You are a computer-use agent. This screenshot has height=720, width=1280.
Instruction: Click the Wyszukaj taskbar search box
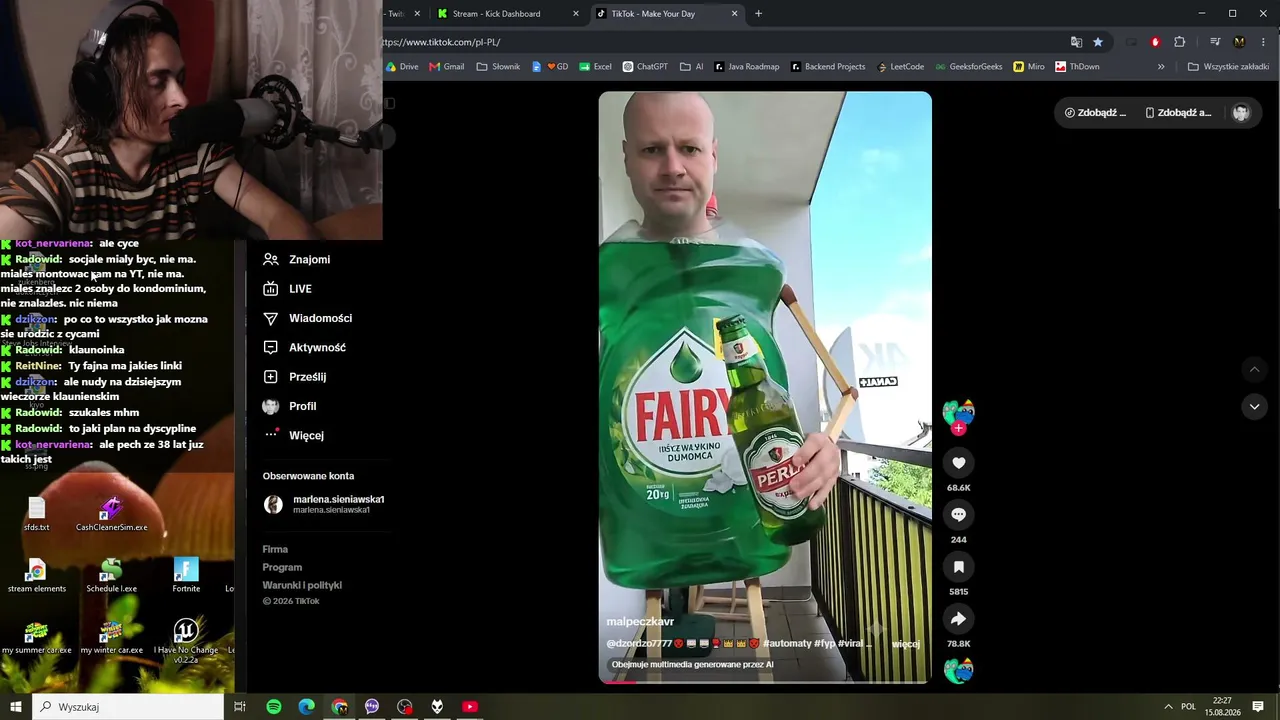pyautogui.click(x=128, y=707)
